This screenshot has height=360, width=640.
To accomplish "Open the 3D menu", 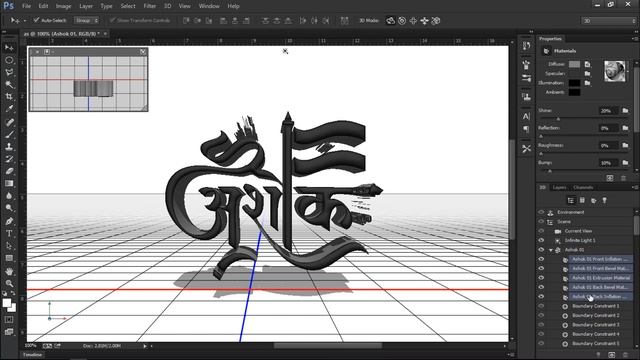I will click(167, 6).
